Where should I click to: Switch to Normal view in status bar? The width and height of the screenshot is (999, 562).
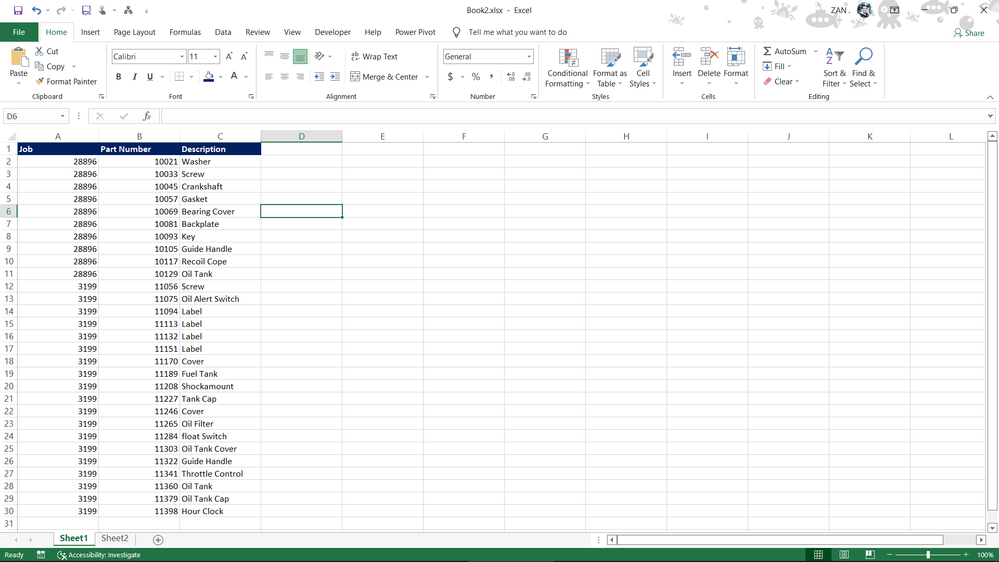coord(818,555)
